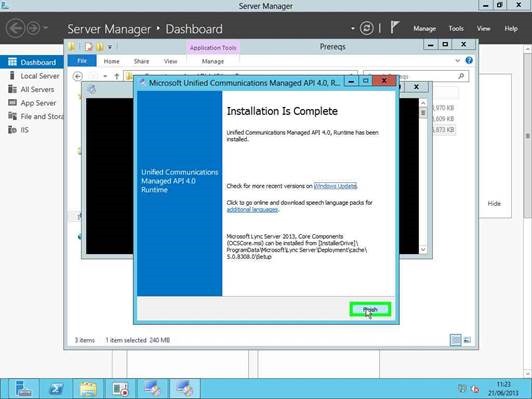Image resolution: width=532 pixels, height=399 pixels.
Task: Click the IIS role icon
Action: point(12,130)
